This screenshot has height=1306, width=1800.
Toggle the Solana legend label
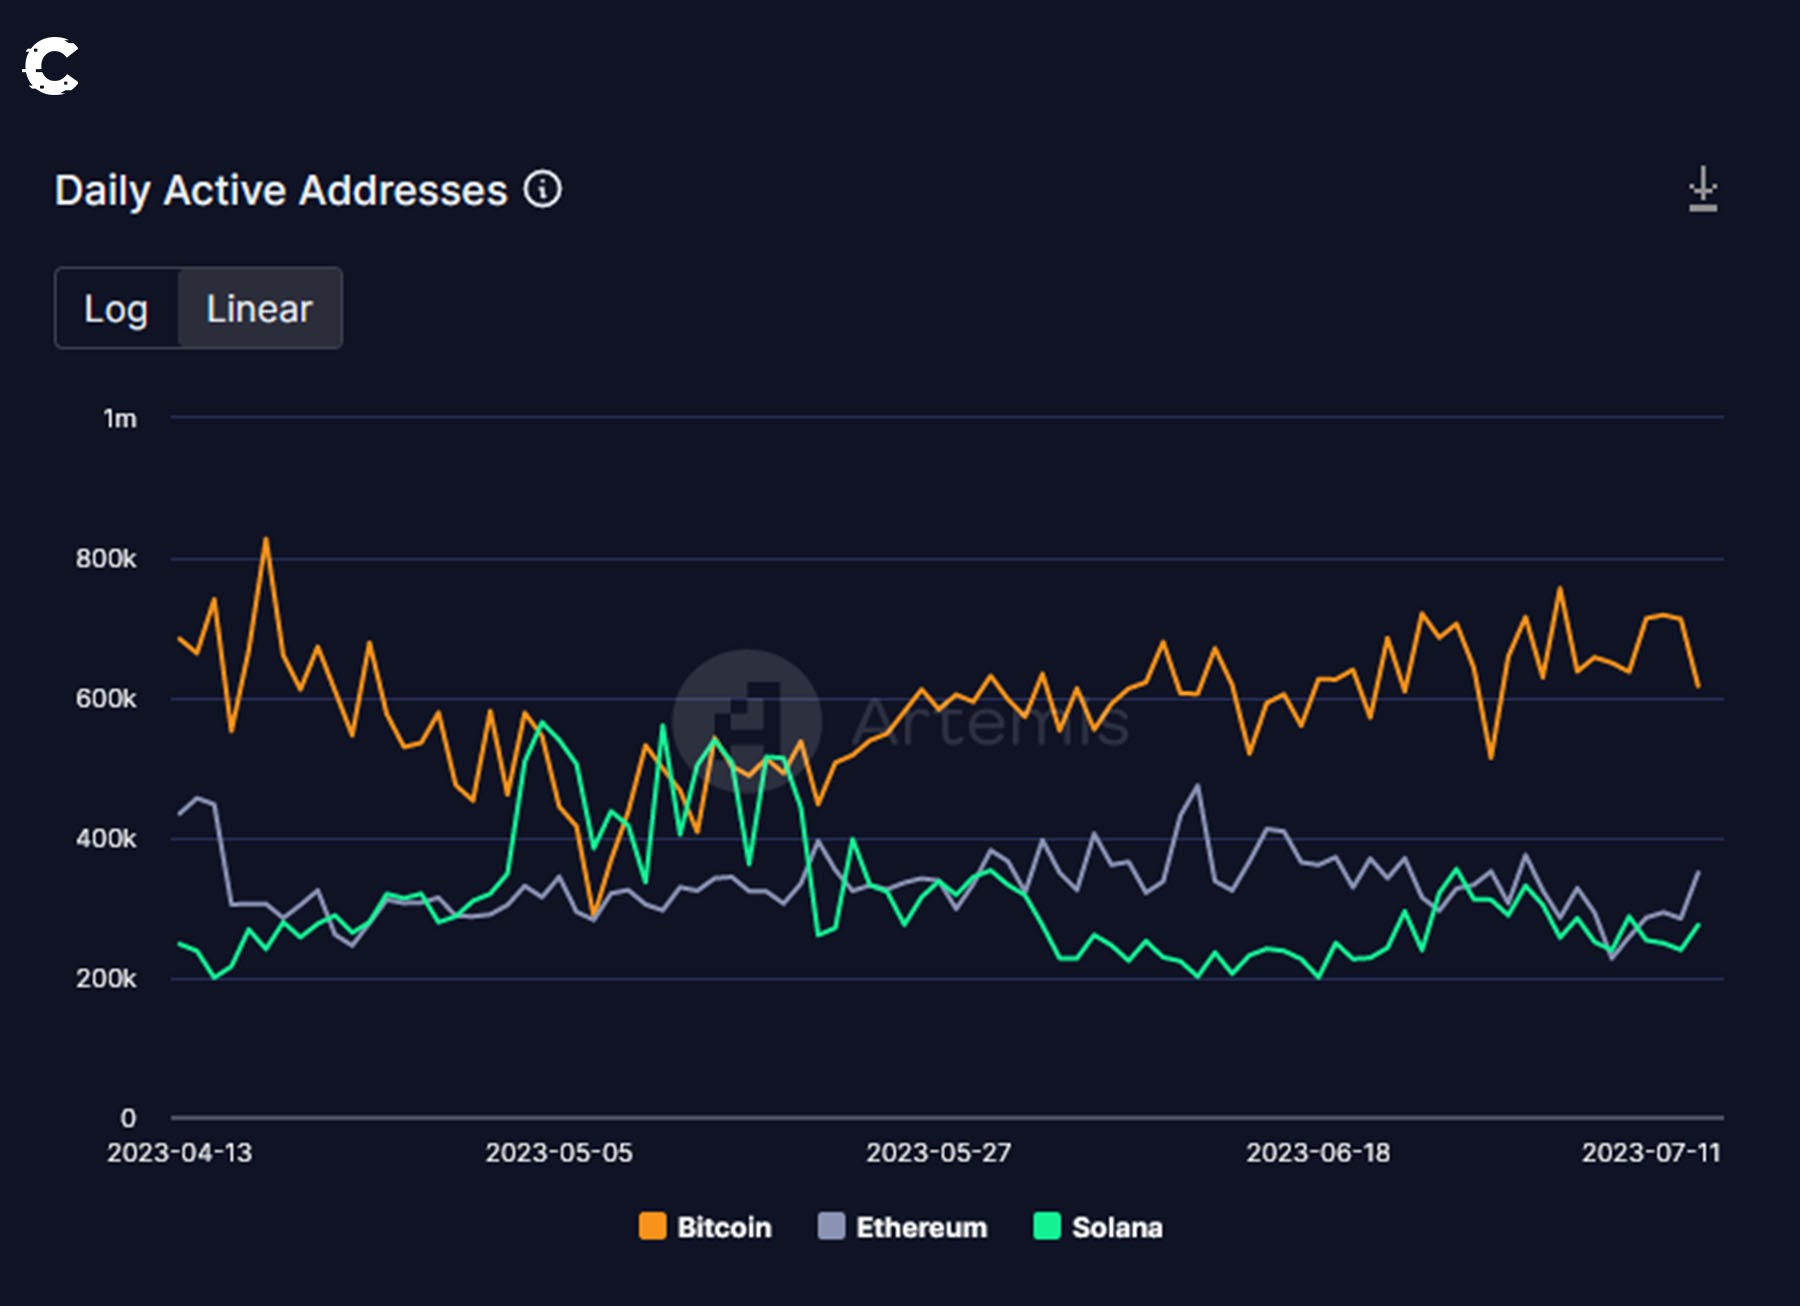[x=1116, y=1227]
